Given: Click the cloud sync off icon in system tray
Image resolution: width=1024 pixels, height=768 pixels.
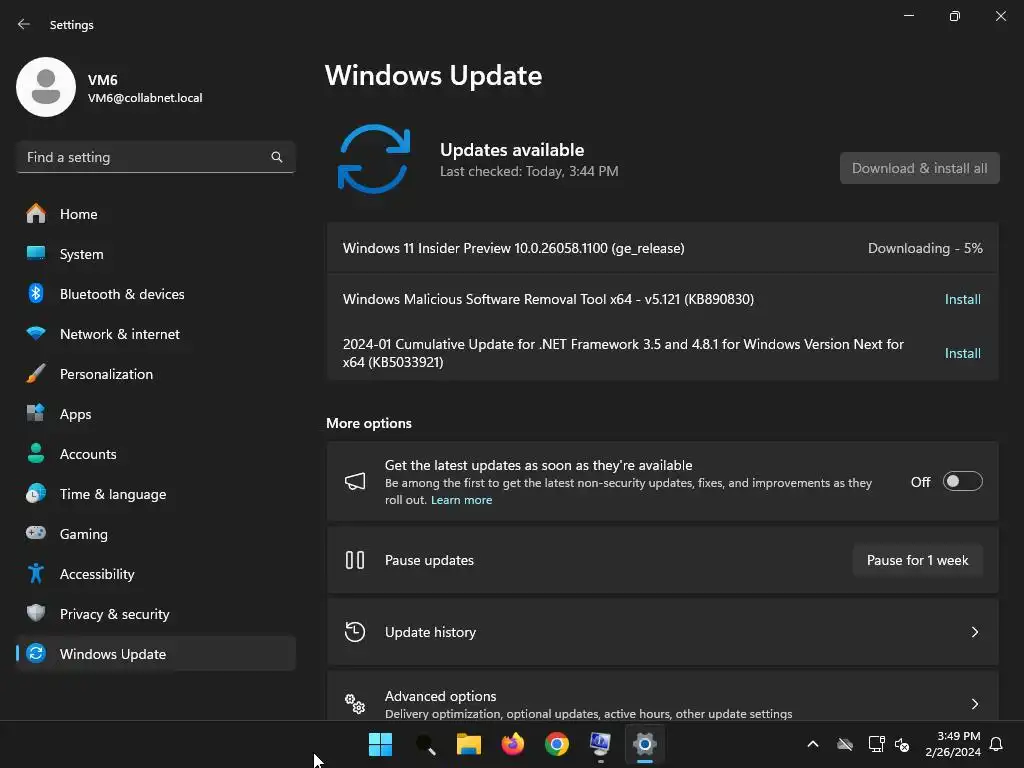Looking at the screenshot, I should pos(845,744).
